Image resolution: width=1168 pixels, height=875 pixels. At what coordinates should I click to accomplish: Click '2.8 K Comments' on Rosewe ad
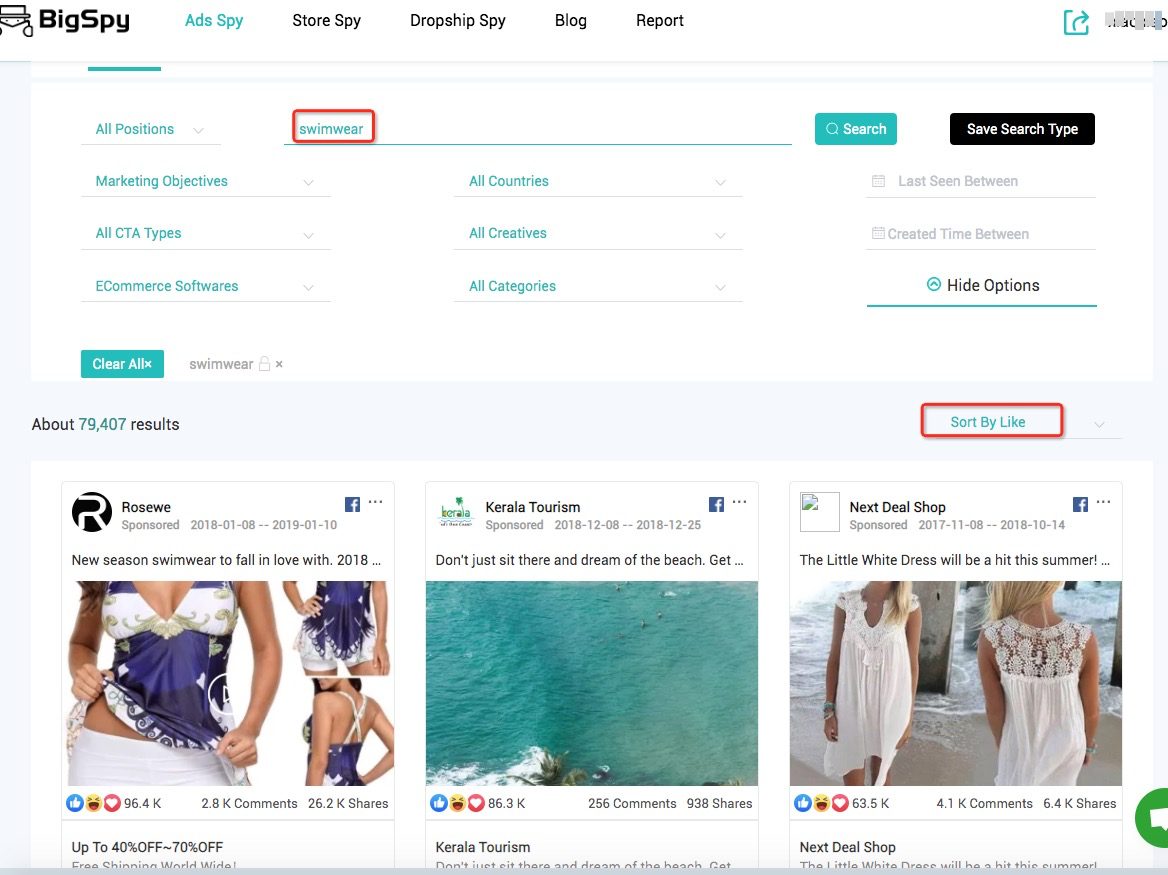point(249,804)
